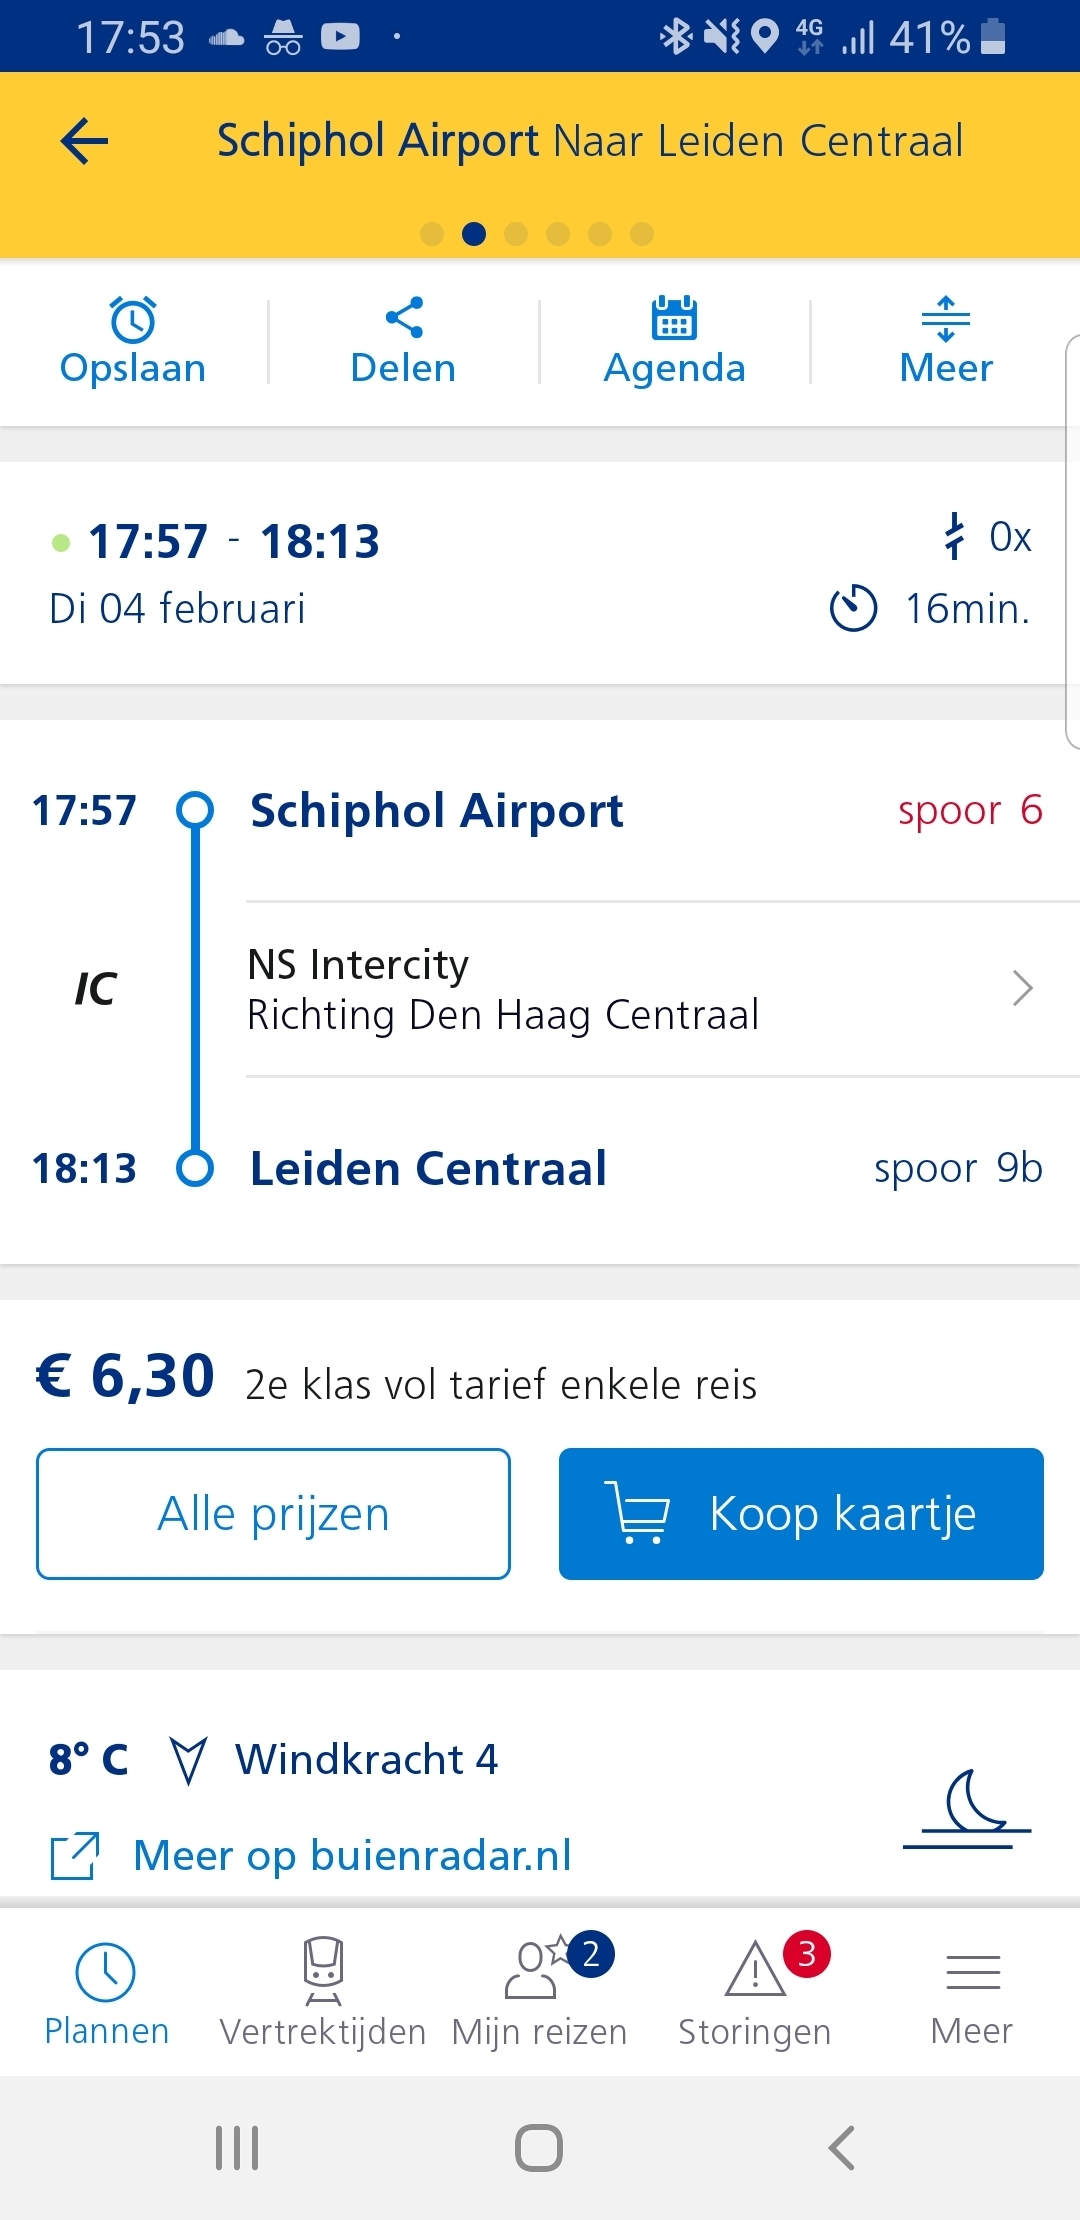
Task: Tap the back arrow in the yellow header
Action: point(84,141)
